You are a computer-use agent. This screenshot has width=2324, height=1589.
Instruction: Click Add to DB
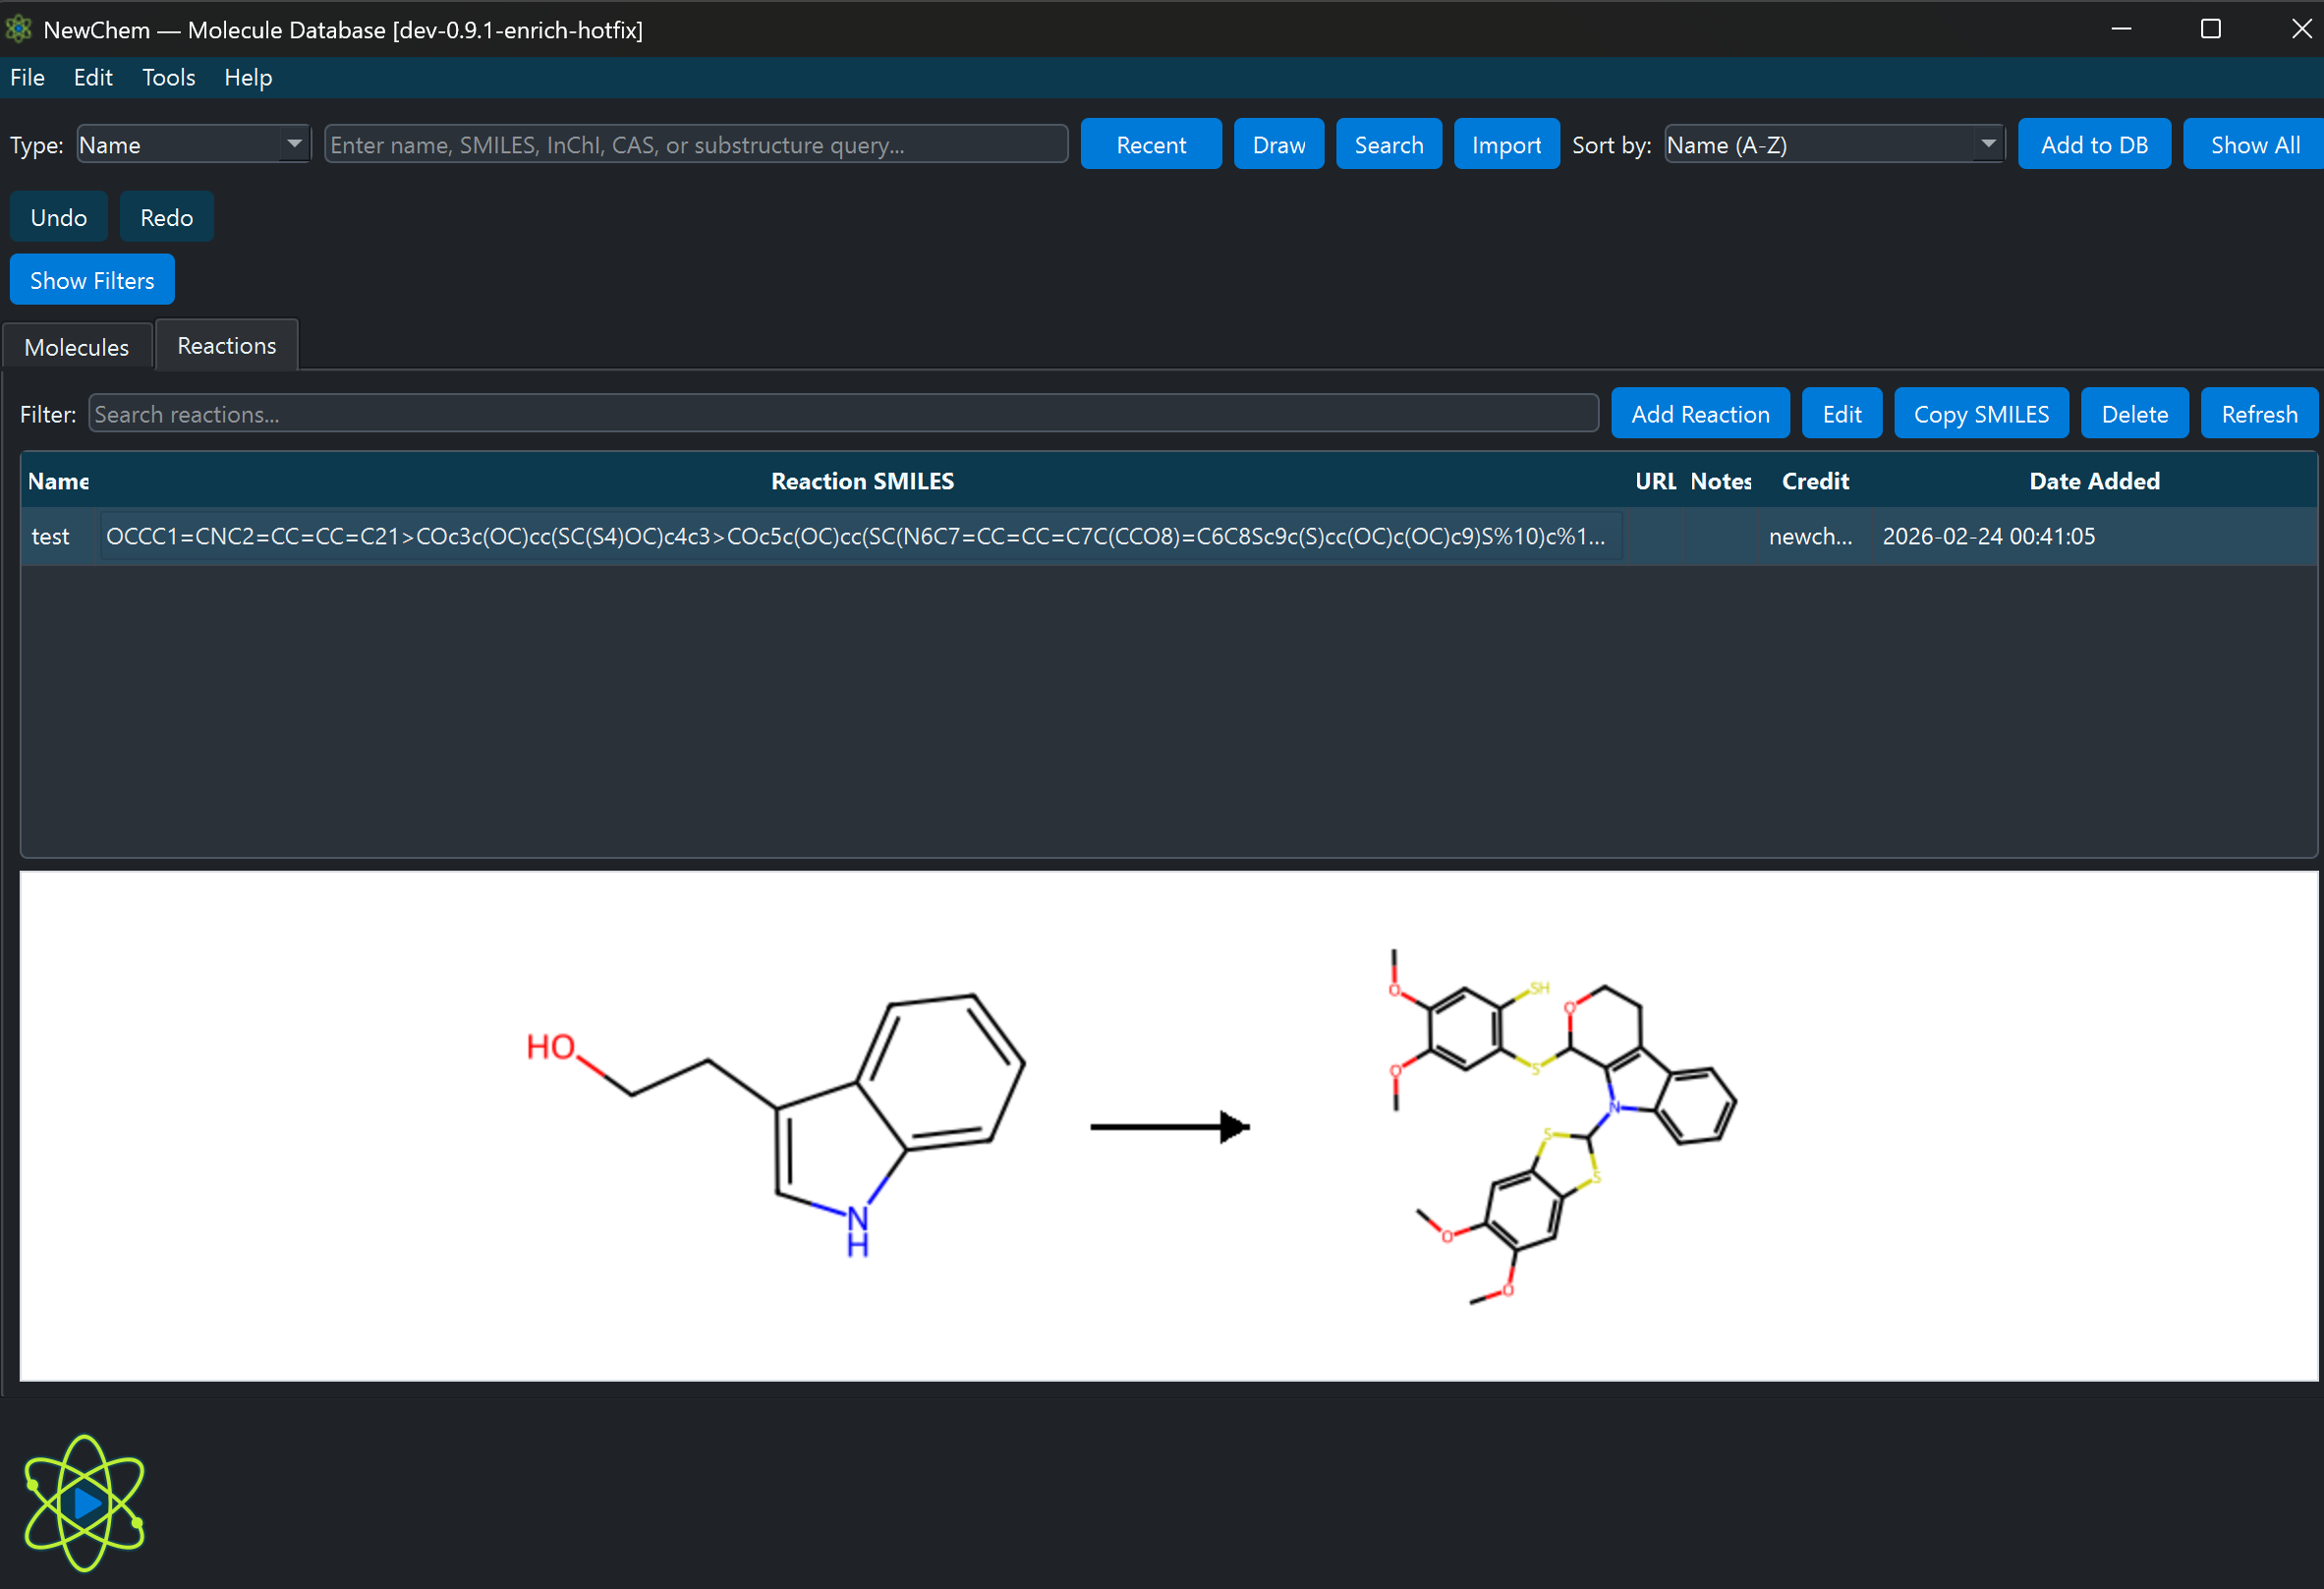(2094, 143)
